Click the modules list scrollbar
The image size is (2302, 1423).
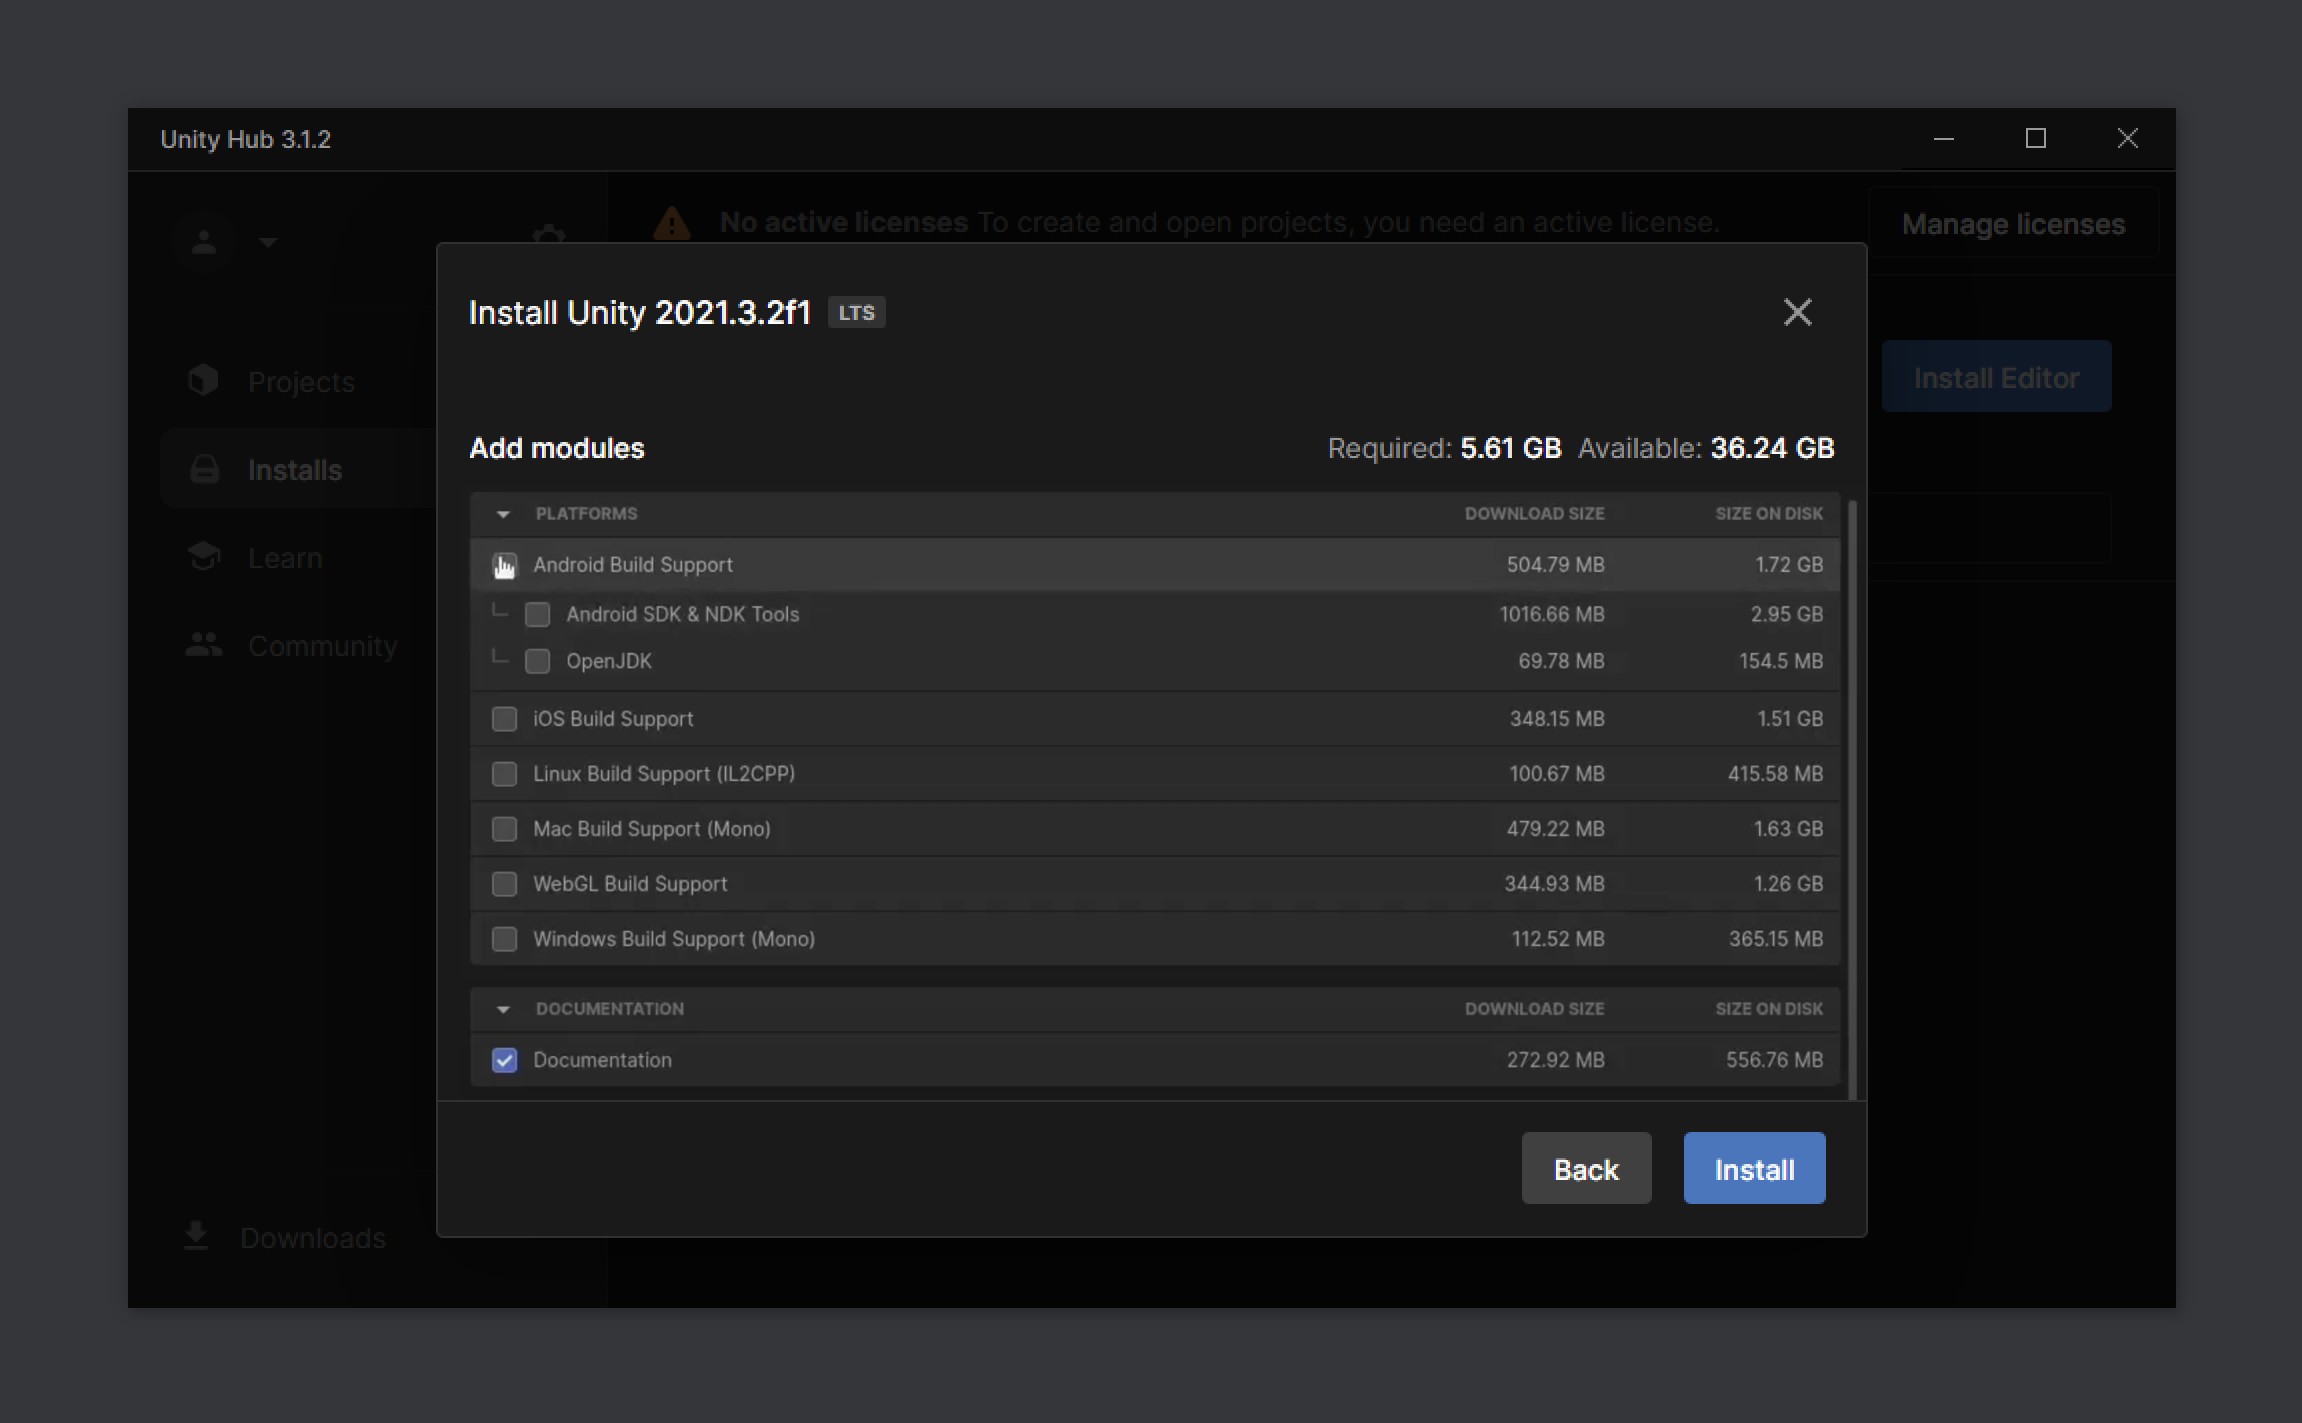[1852, 798]
